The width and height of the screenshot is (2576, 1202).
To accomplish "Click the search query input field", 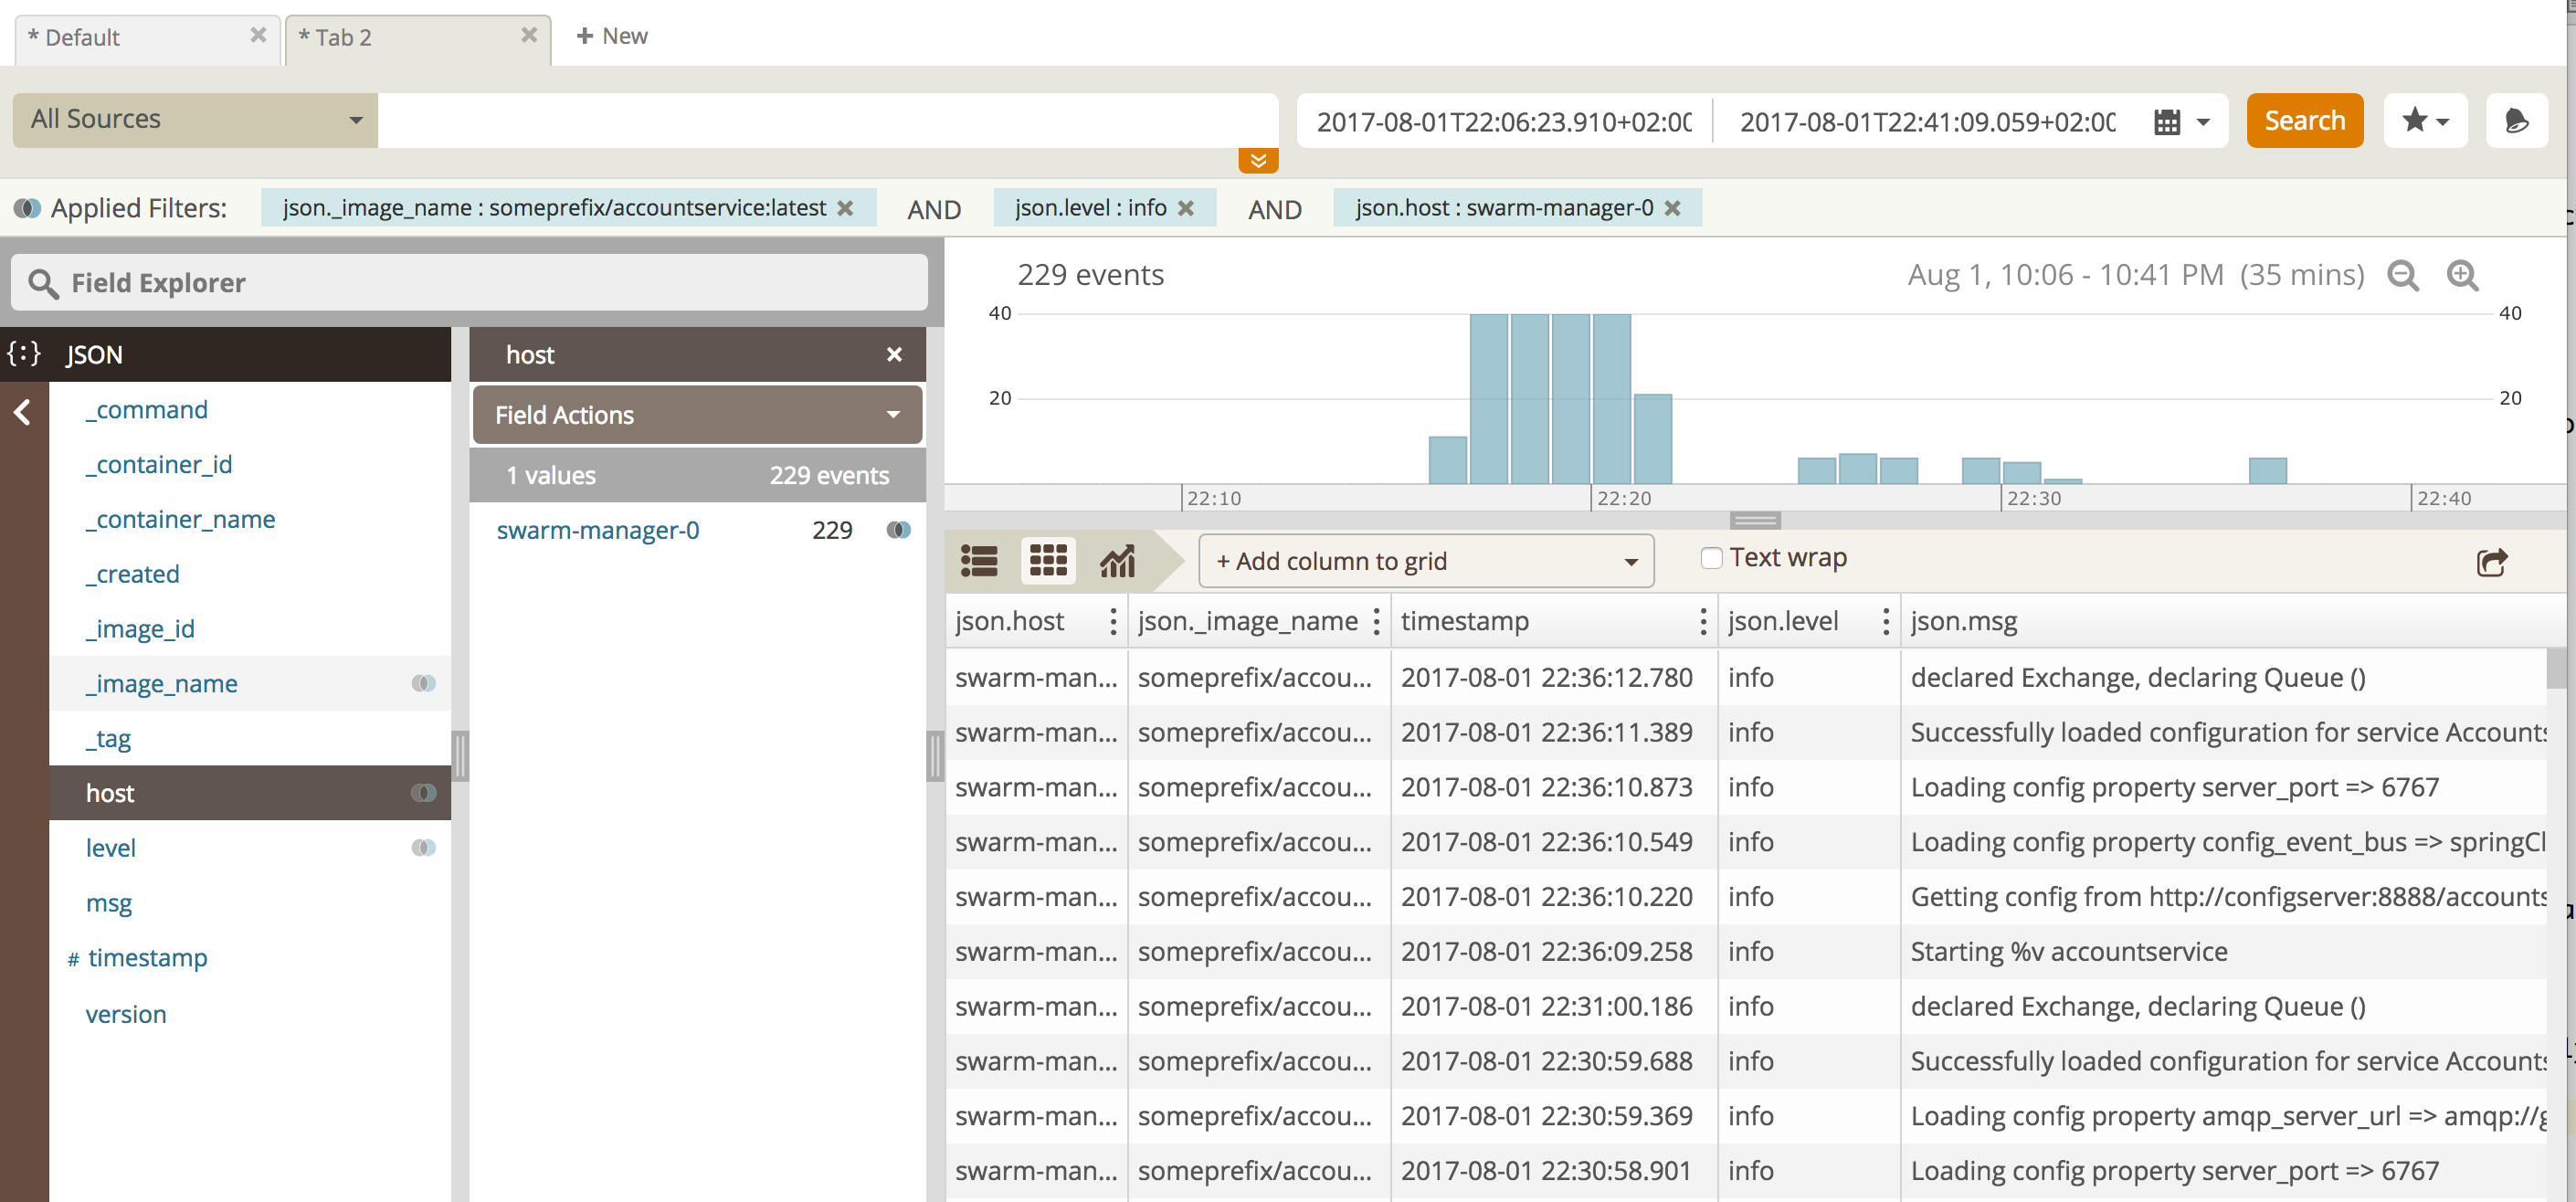I will [x=827, y=120].
